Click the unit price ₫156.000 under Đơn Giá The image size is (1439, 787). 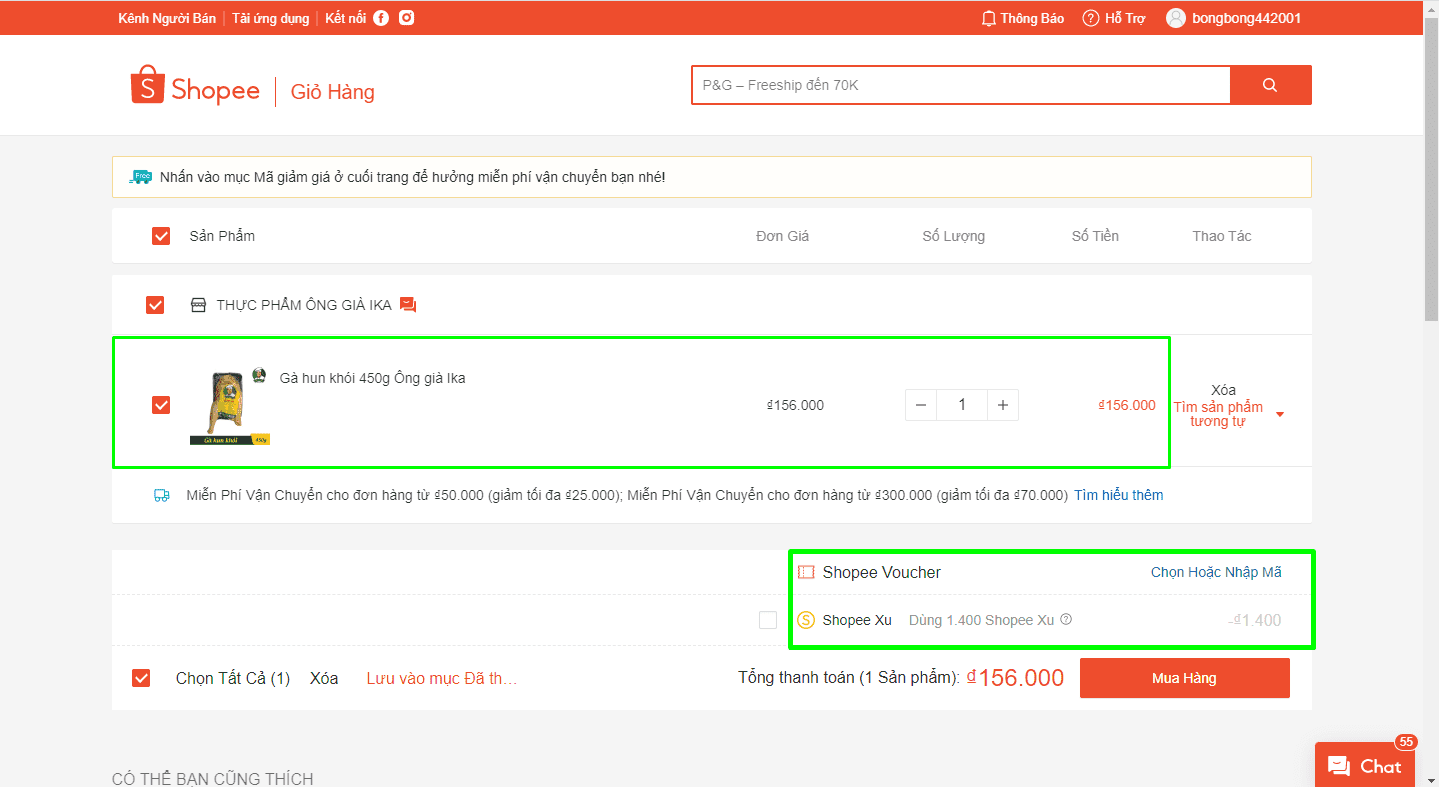coord(795,405)
